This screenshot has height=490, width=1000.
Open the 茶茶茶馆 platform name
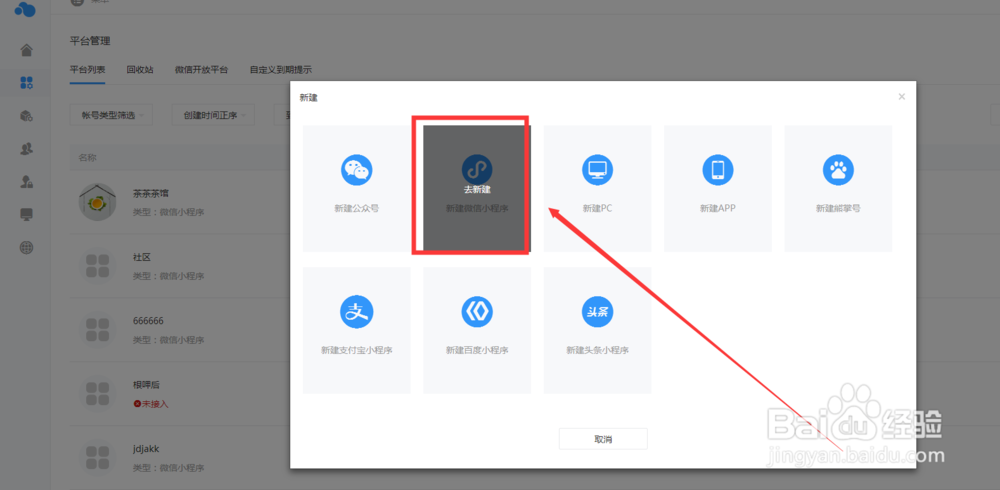(x=151, y=193)
